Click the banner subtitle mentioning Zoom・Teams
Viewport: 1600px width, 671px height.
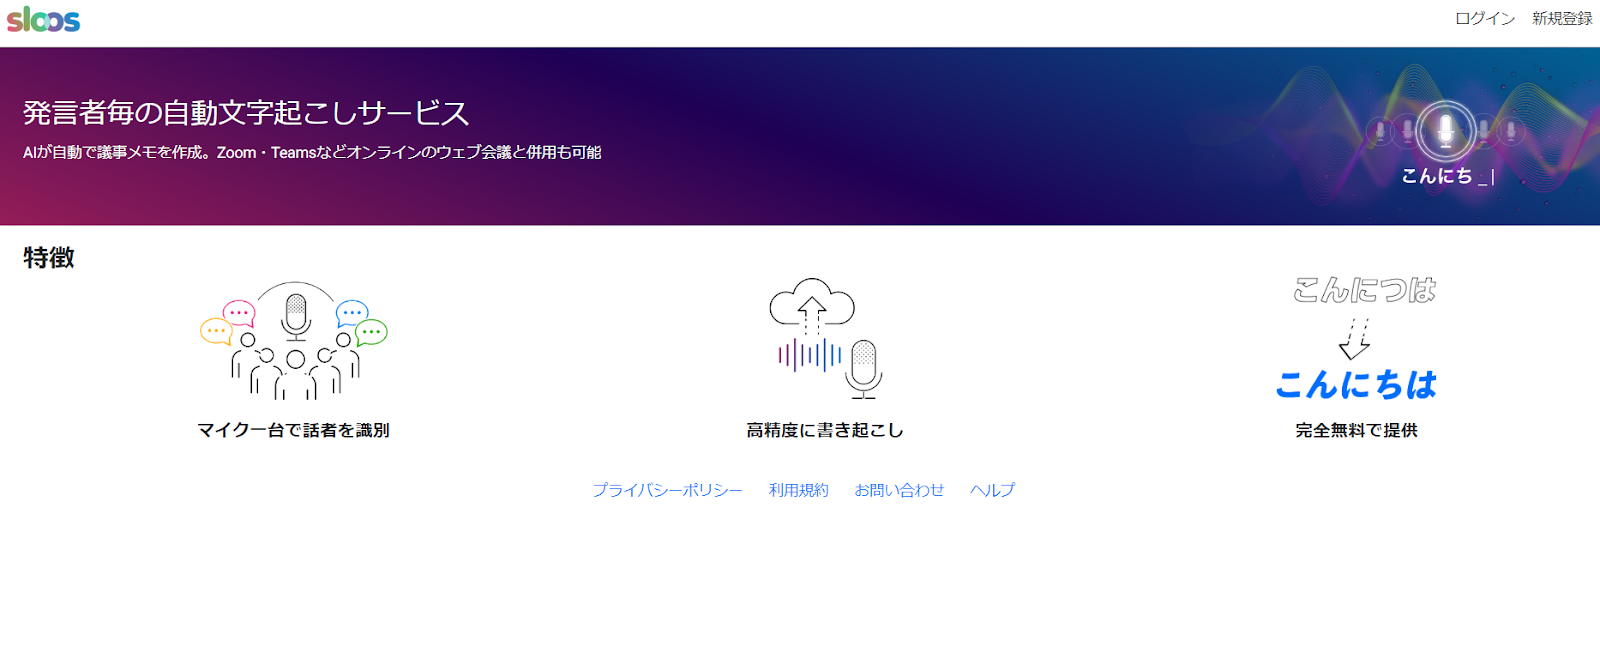pos(312,153)
